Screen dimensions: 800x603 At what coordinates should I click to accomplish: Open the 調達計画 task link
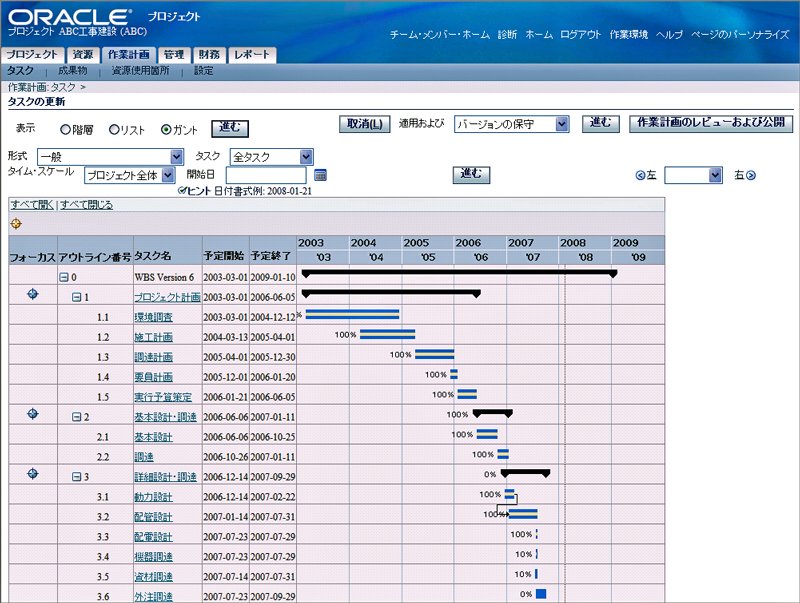(x=154, y=357)
